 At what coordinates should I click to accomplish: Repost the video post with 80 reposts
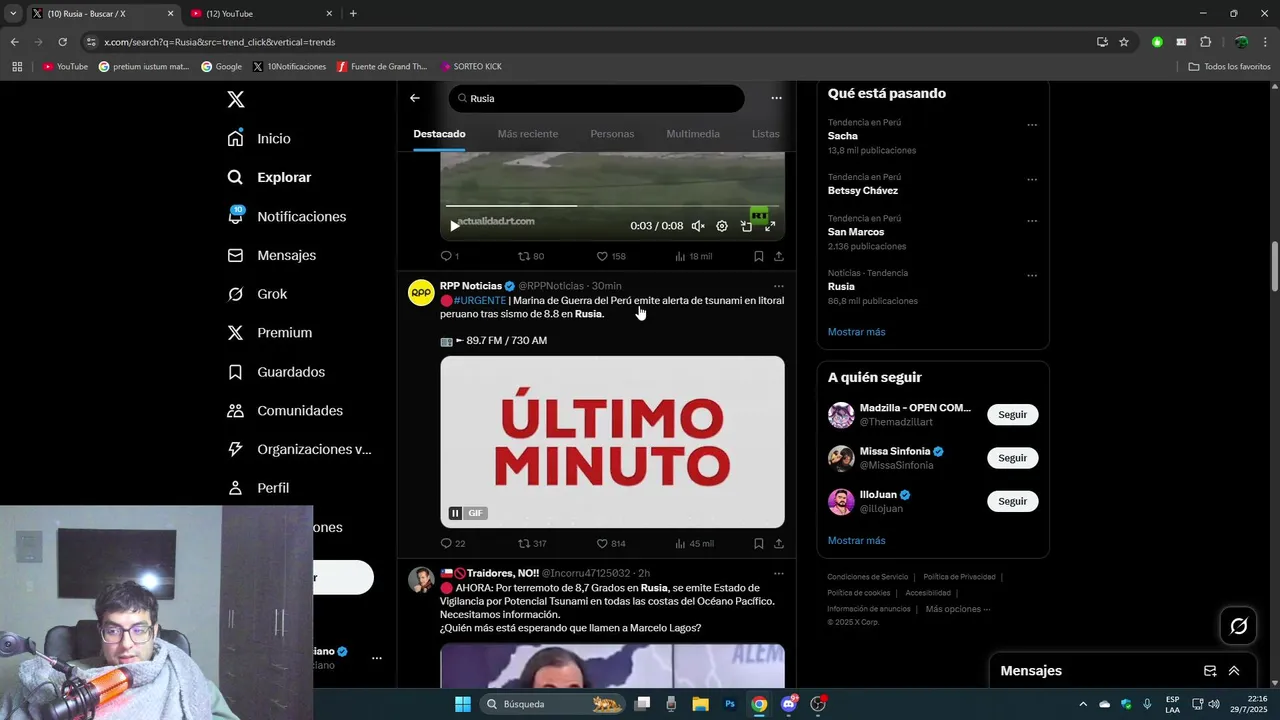pos(531,256)
